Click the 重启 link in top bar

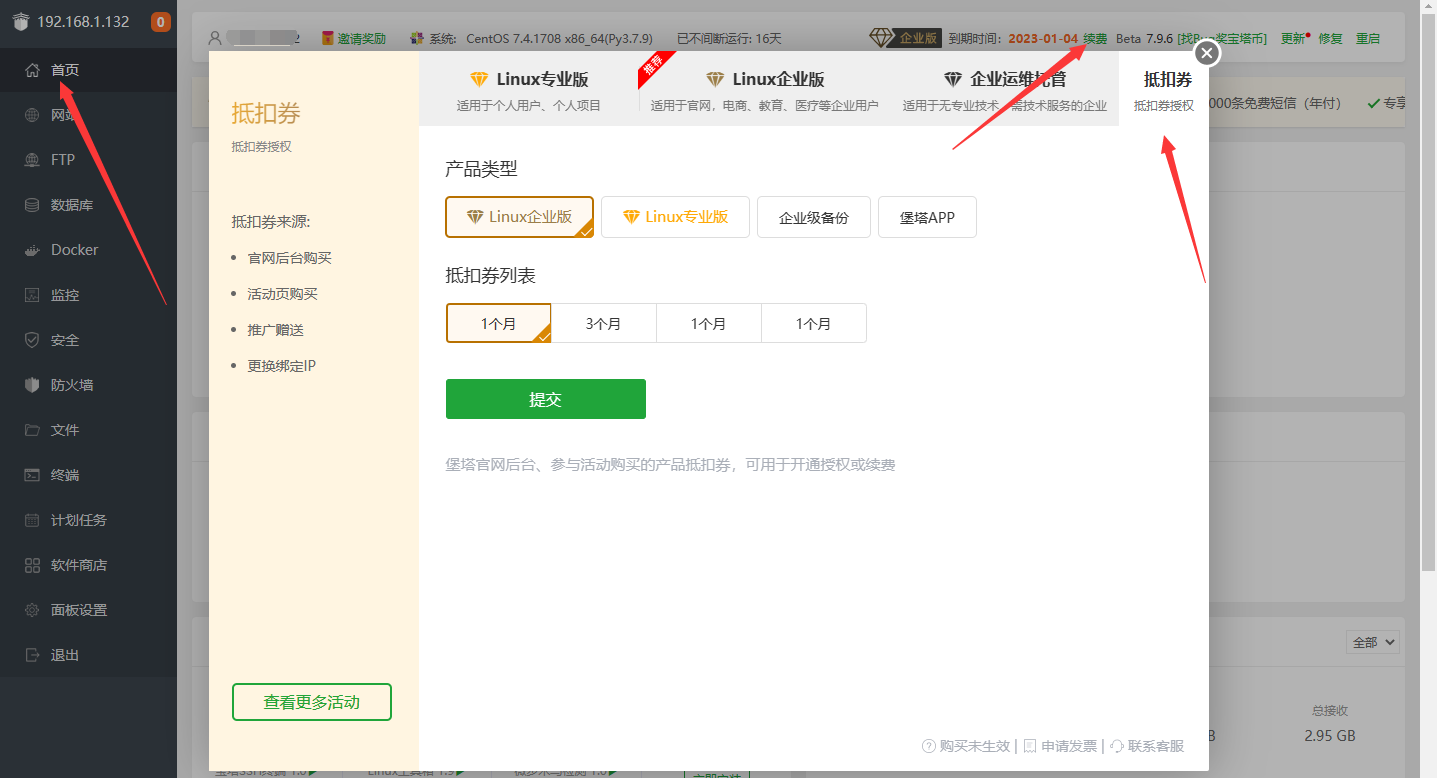tap(1368, 38)
